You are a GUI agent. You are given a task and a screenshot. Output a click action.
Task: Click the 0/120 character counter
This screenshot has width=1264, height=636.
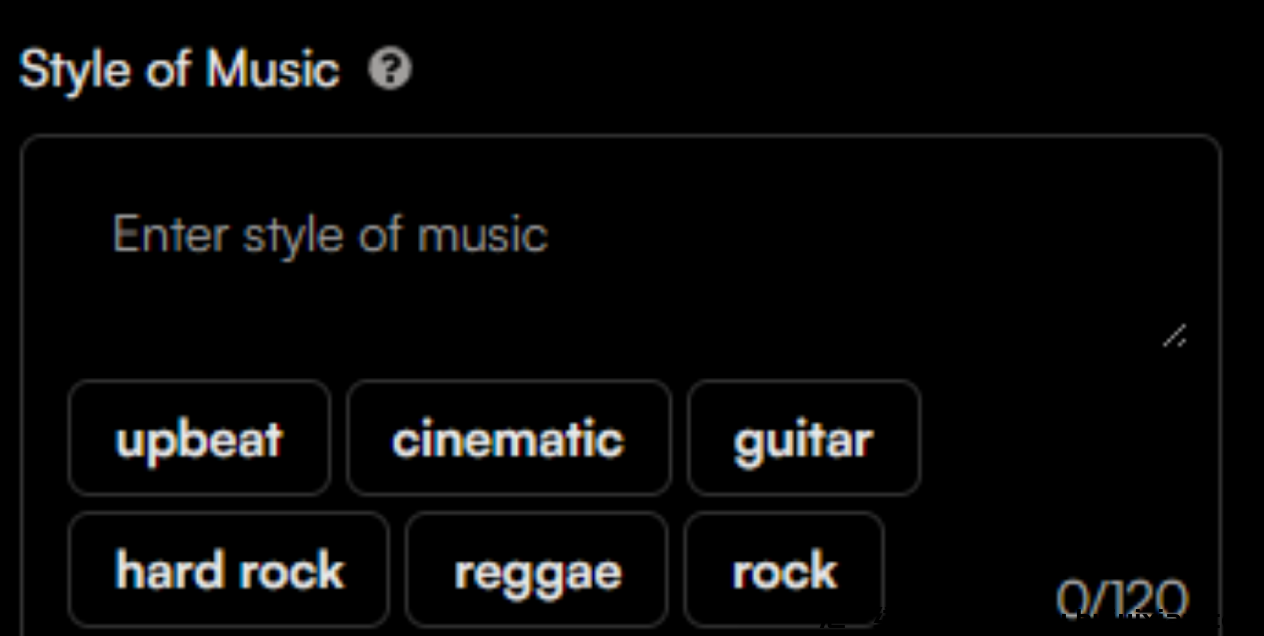click(1122, 598)
